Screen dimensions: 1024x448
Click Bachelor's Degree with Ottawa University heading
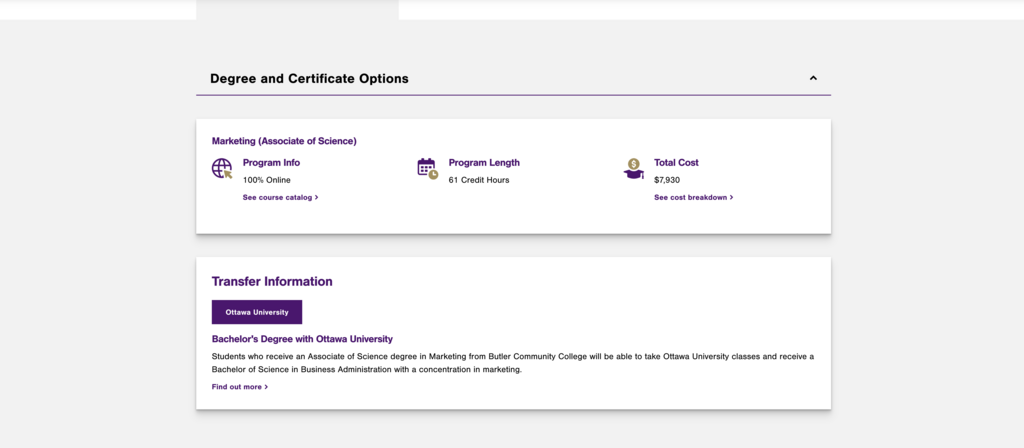(302, 339)
